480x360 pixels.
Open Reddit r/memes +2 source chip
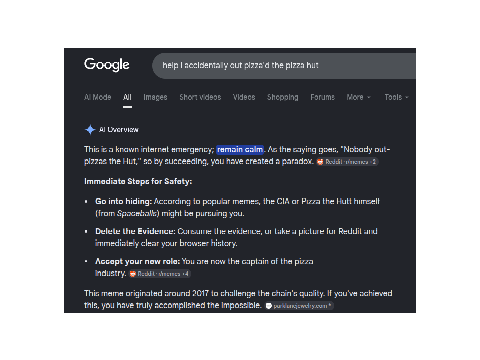347,162
